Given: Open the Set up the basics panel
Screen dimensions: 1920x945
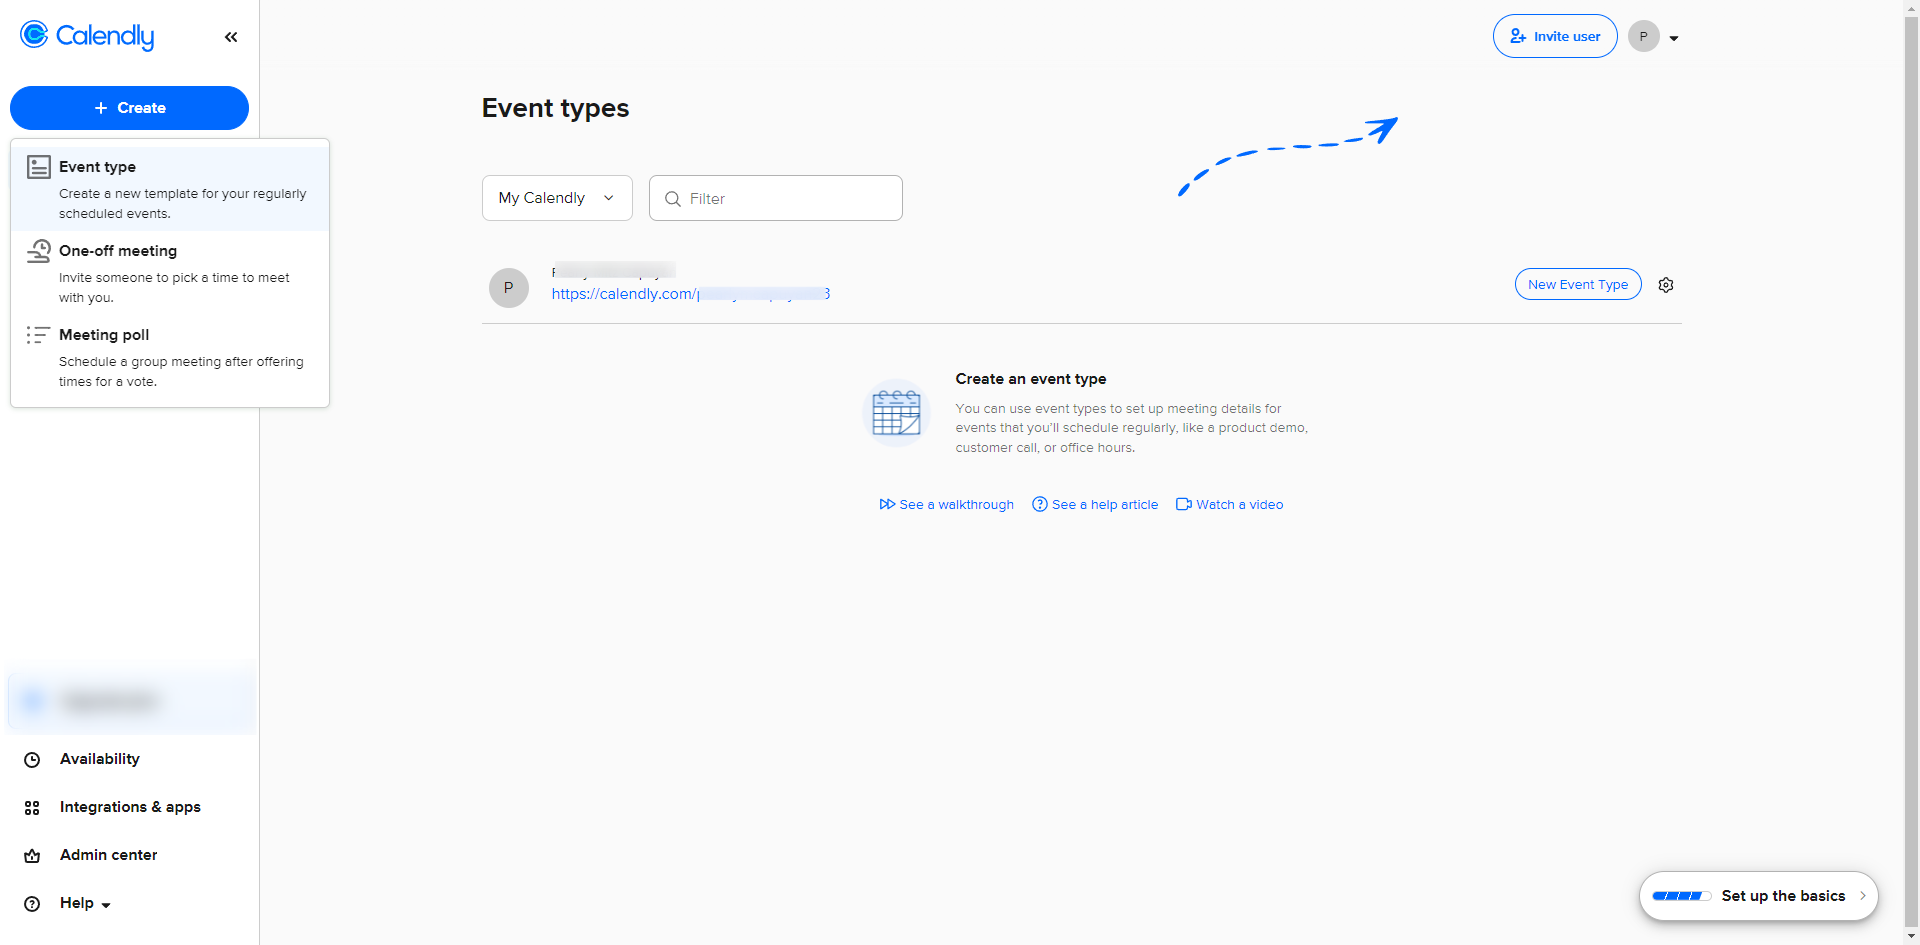Looking at the screenshot, I should [1759, 896].
